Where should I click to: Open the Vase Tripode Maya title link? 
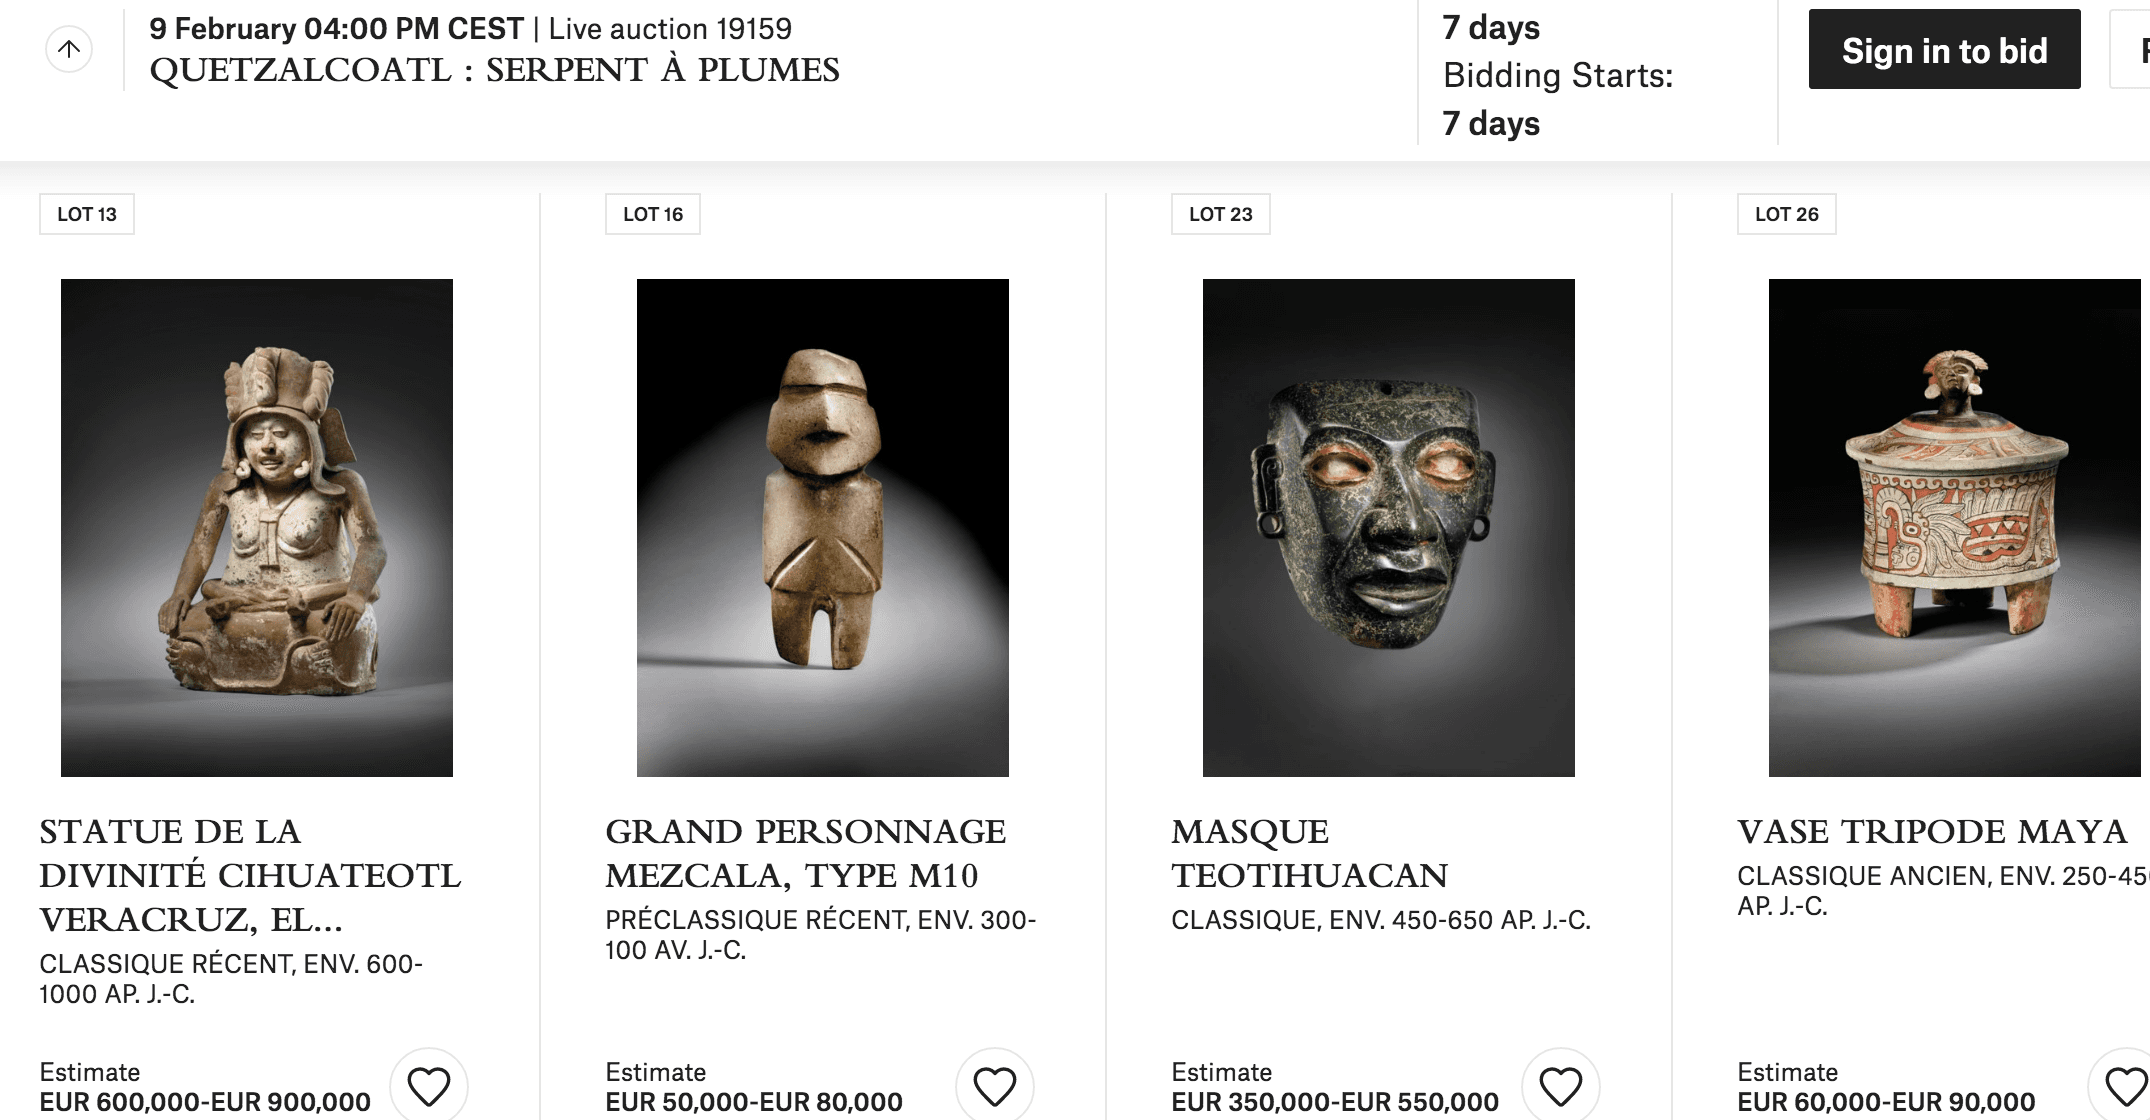pos(1932,832)
